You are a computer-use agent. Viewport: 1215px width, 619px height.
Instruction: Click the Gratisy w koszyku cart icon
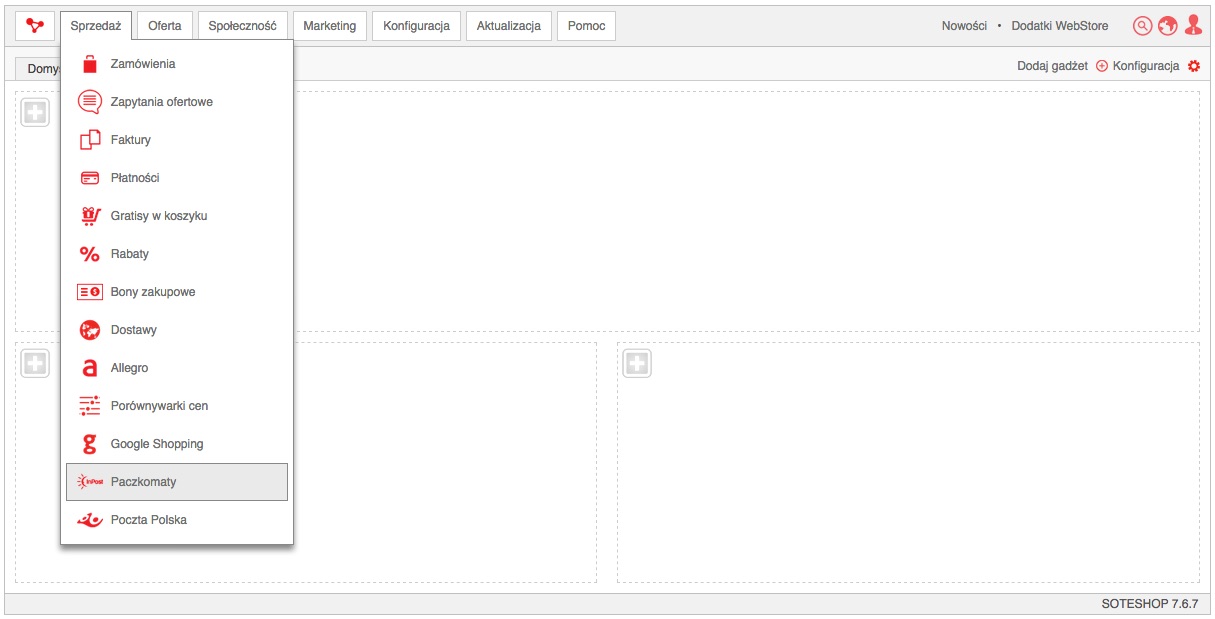click(x=90, y=216)
